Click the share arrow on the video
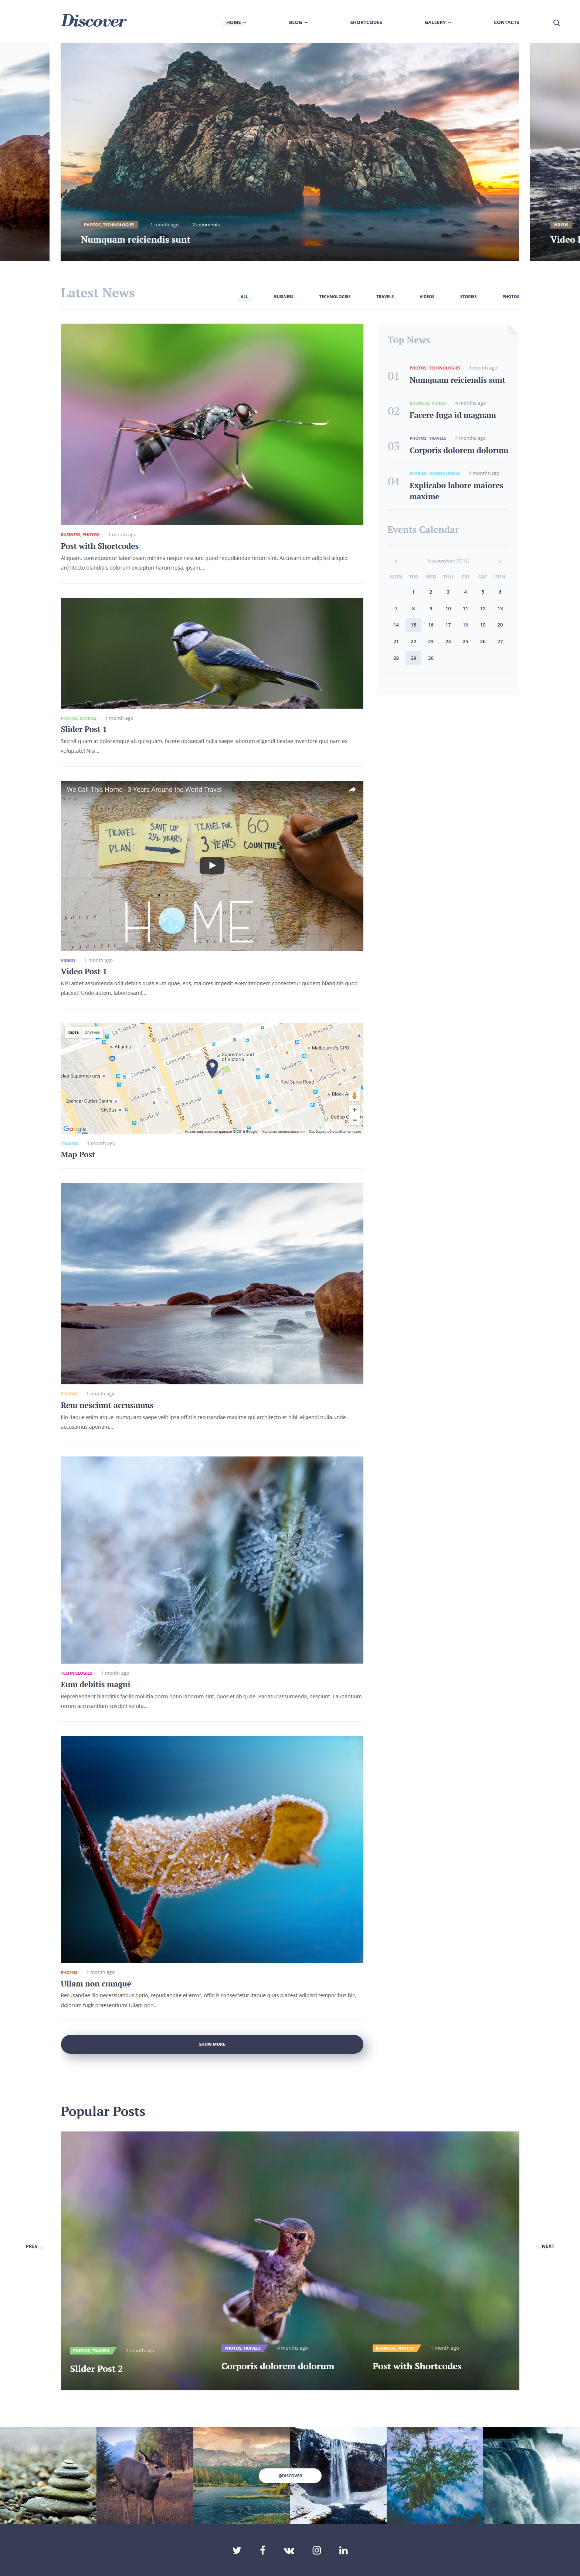Viewport: 580px width, 2576px height. [x=352, y=789]
